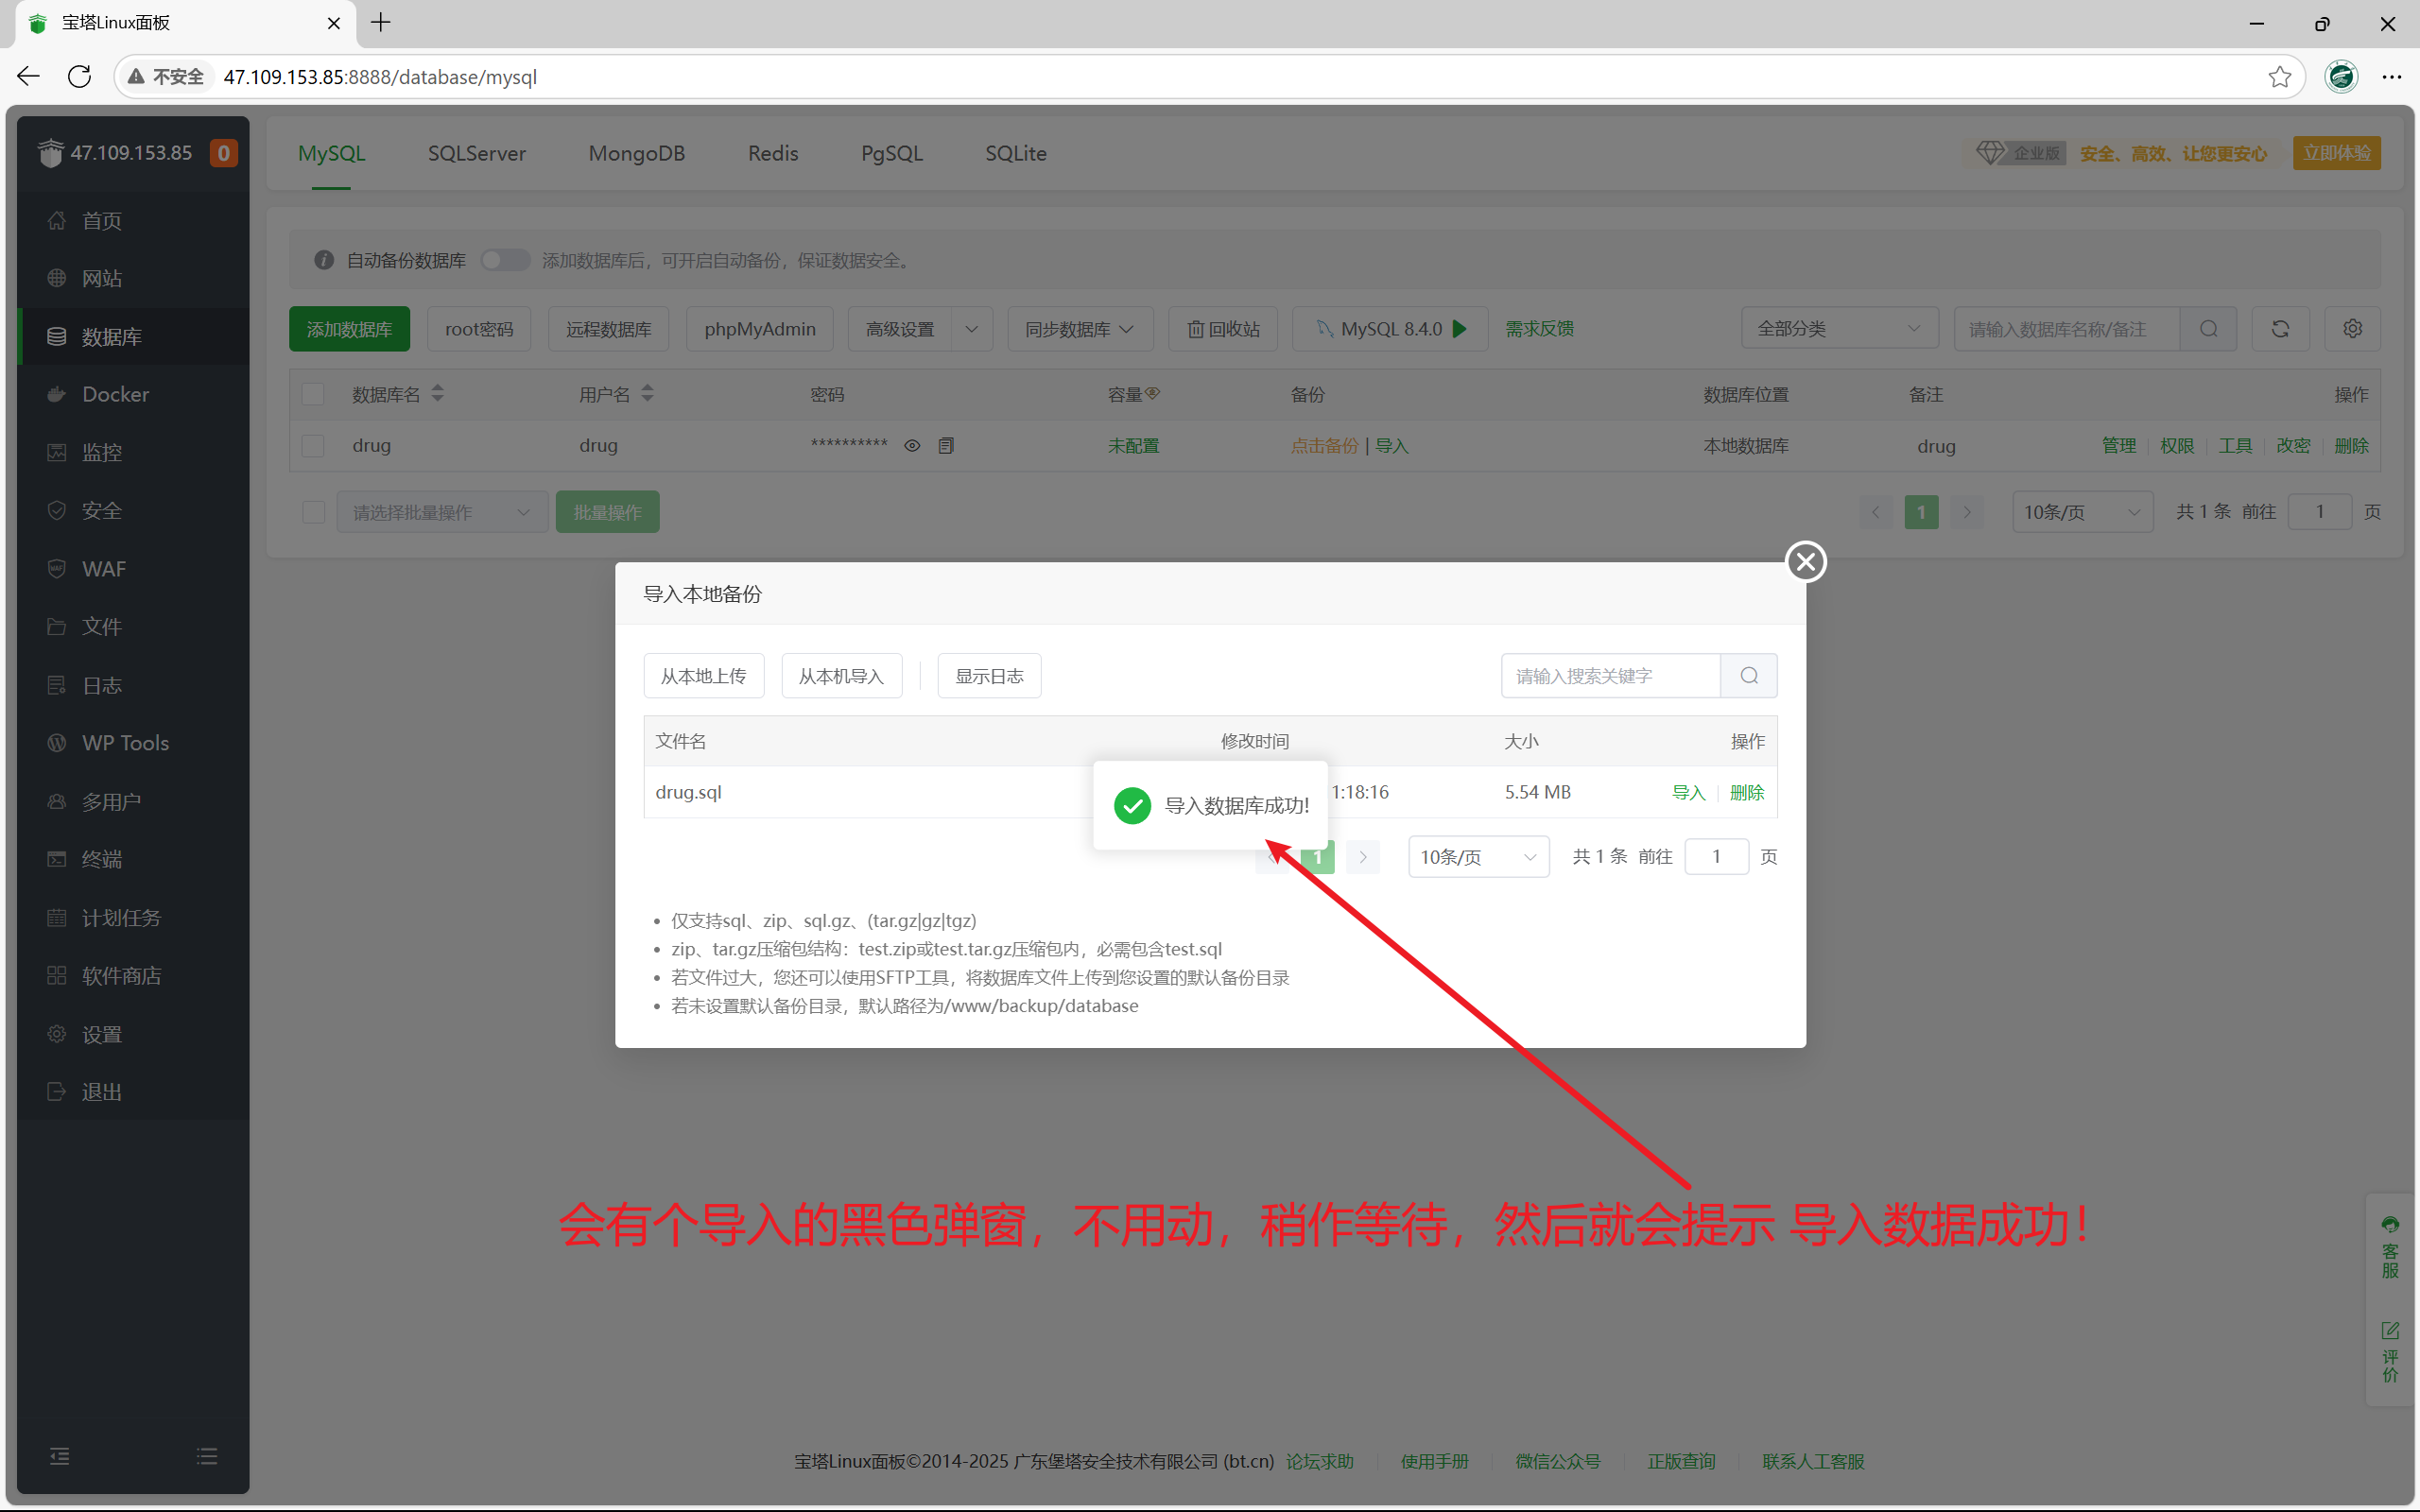Click the password eye visibility icon
Image resolution: width=2420 pixels, height=1512 pixels.
coord(912,446)
